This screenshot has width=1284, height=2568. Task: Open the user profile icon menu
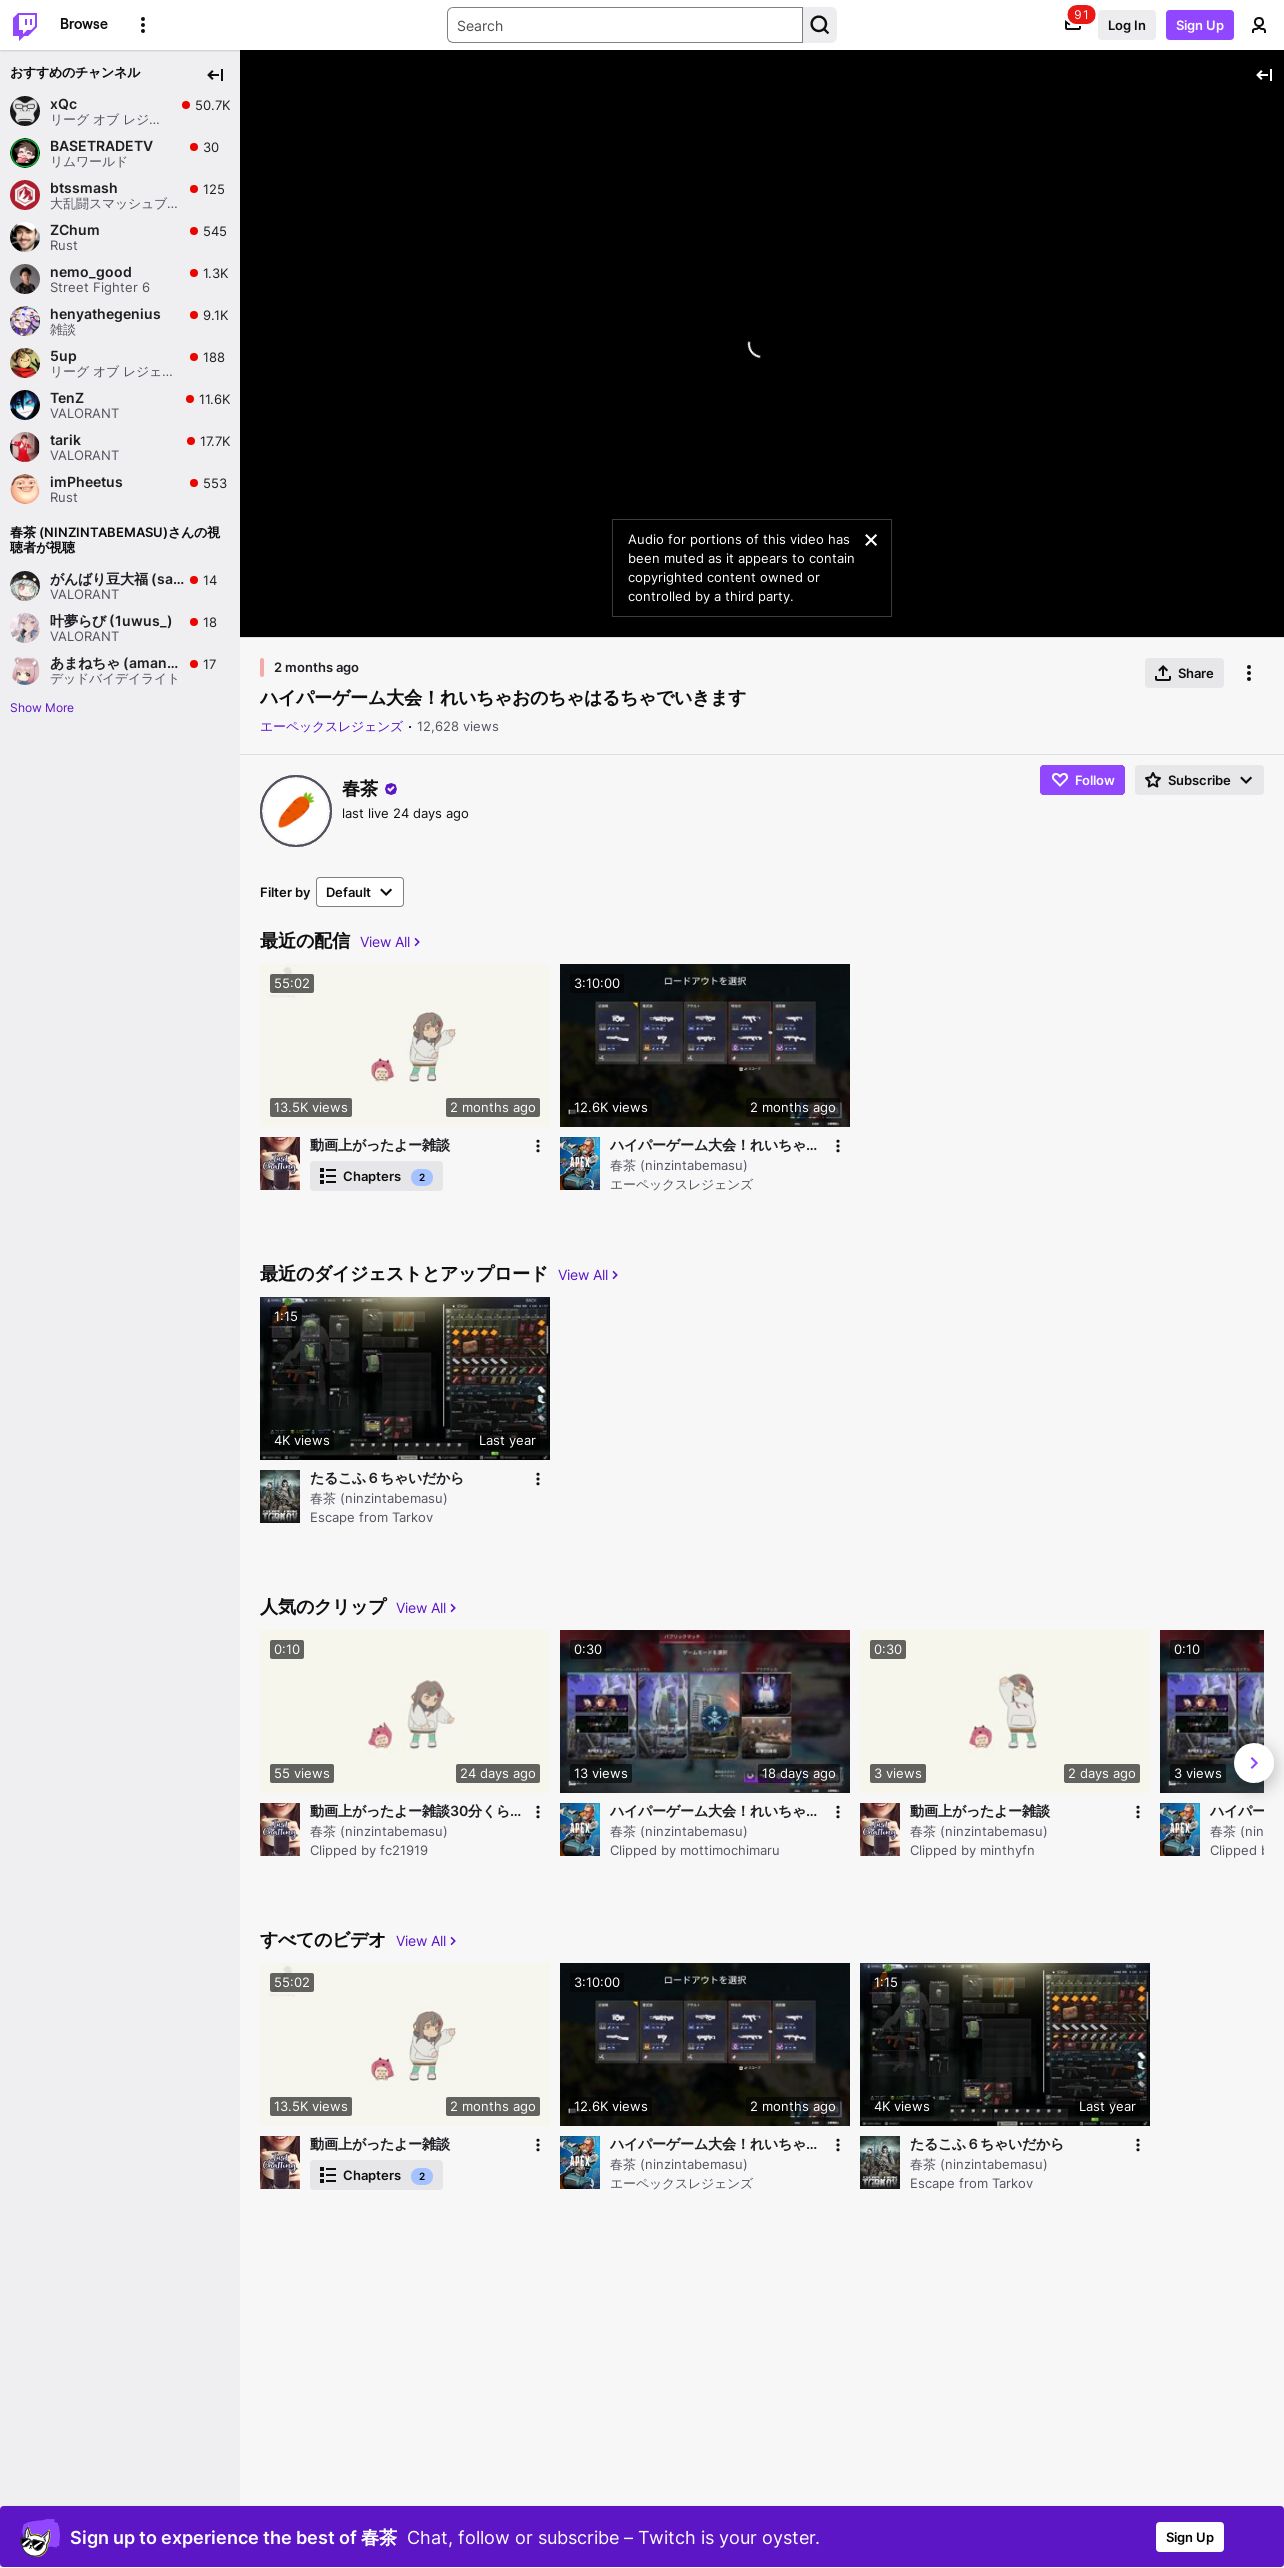tap(1259, 25)
